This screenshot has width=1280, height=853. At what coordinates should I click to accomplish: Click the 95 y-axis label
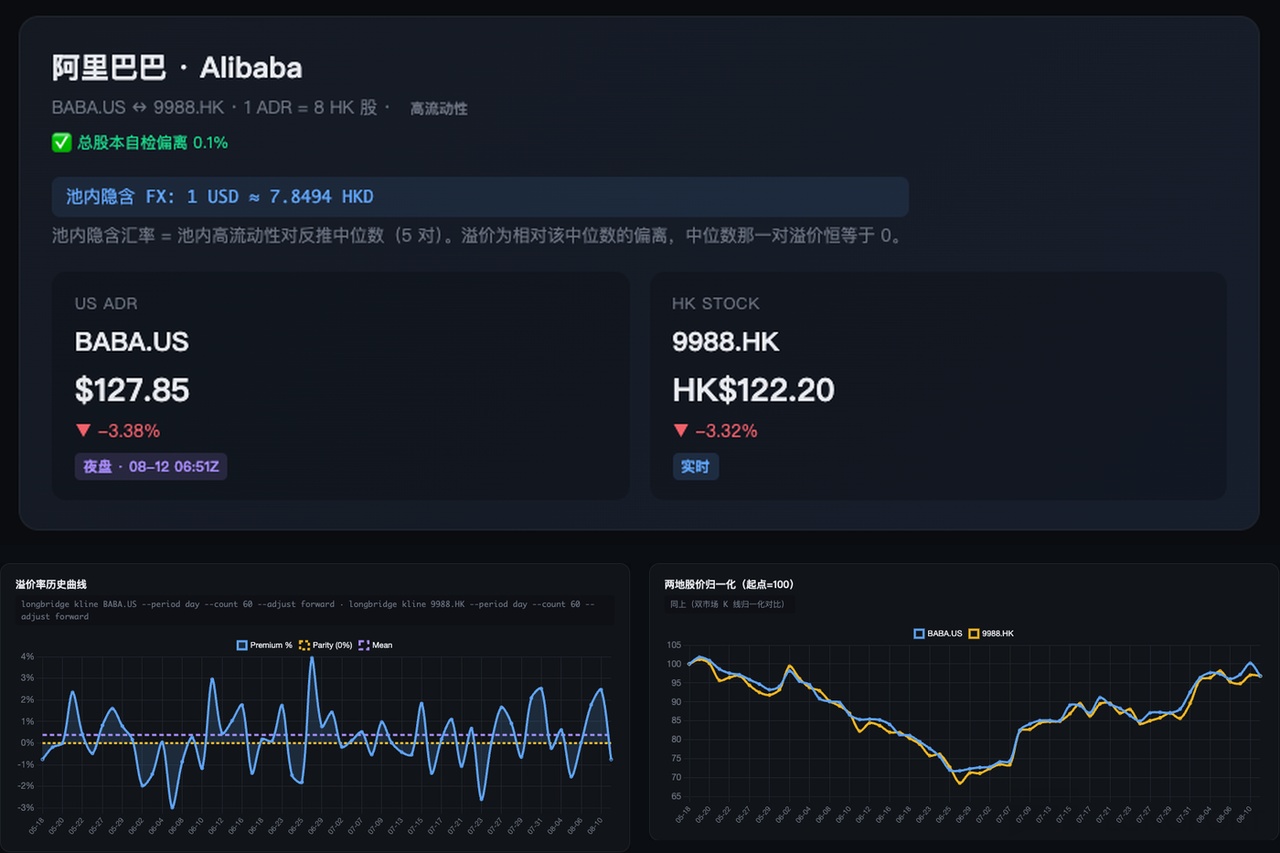pos(675,683)
